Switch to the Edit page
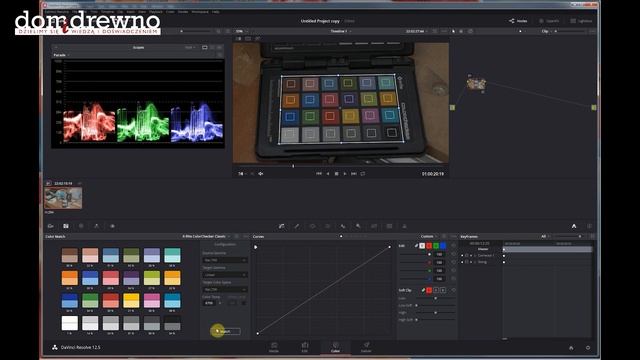Image resolution: width=640 pixels, height=360 pixels. (x=304, y=347)
